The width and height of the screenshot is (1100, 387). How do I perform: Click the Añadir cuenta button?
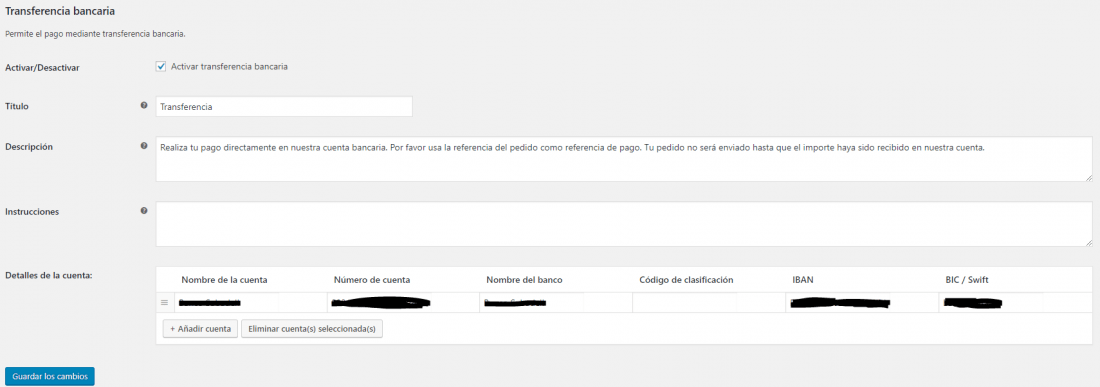point(200,329)
